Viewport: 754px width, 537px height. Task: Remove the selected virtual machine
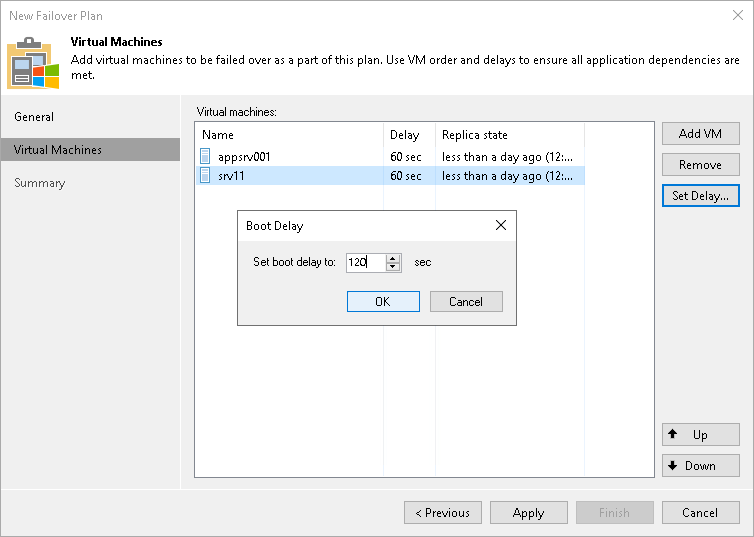(700, 165)
